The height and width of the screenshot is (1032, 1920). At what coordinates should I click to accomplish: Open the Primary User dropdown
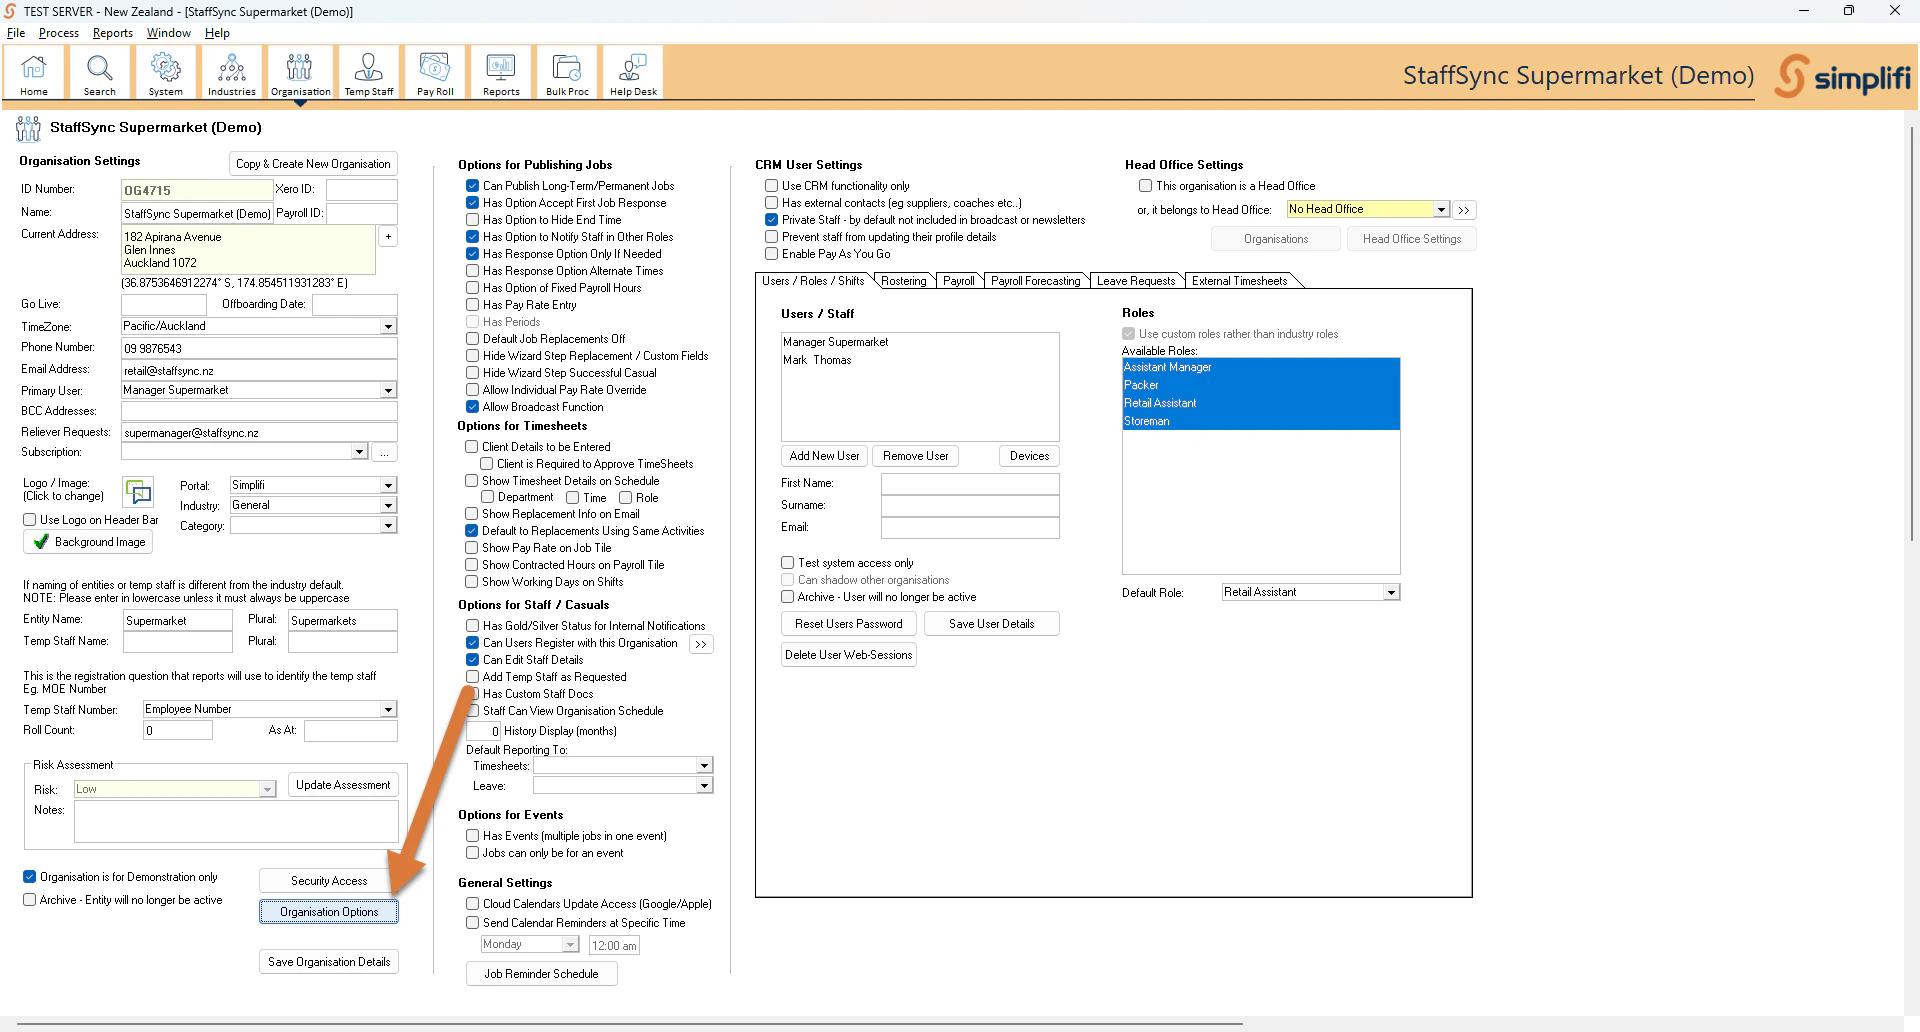coord(388,391)
